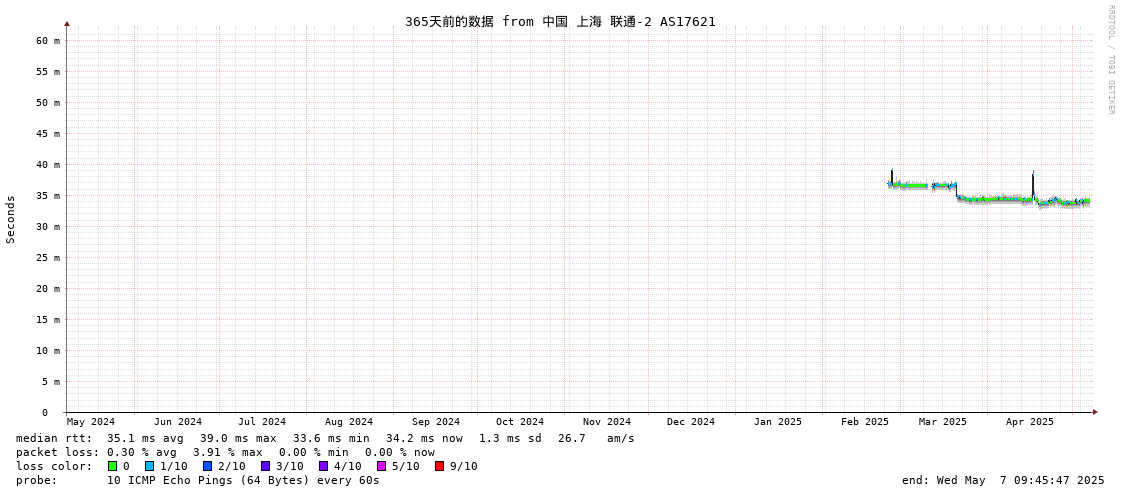Click the Oct 2024 axis label

point(520,422)
